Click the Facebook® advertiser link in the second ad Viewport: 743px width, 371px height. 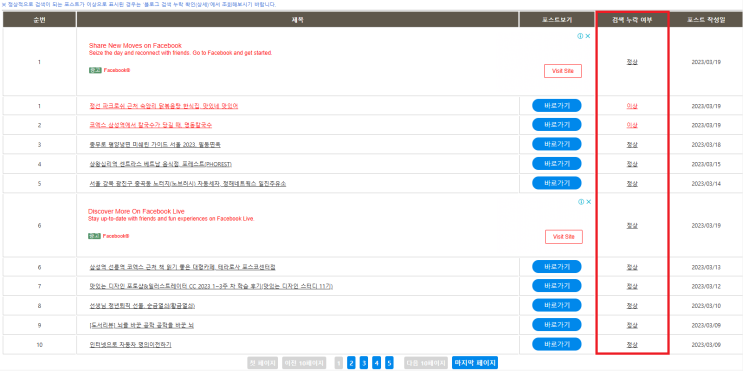click(x=116, y=236)
